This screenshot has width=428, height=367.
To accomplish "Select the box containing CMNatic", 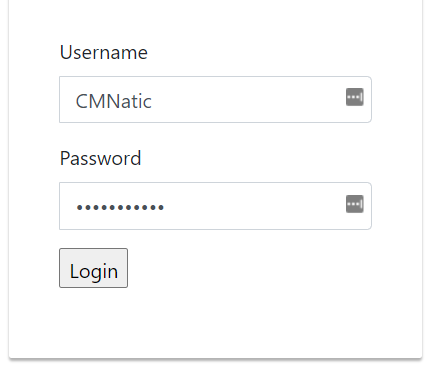I will (215, 99).
